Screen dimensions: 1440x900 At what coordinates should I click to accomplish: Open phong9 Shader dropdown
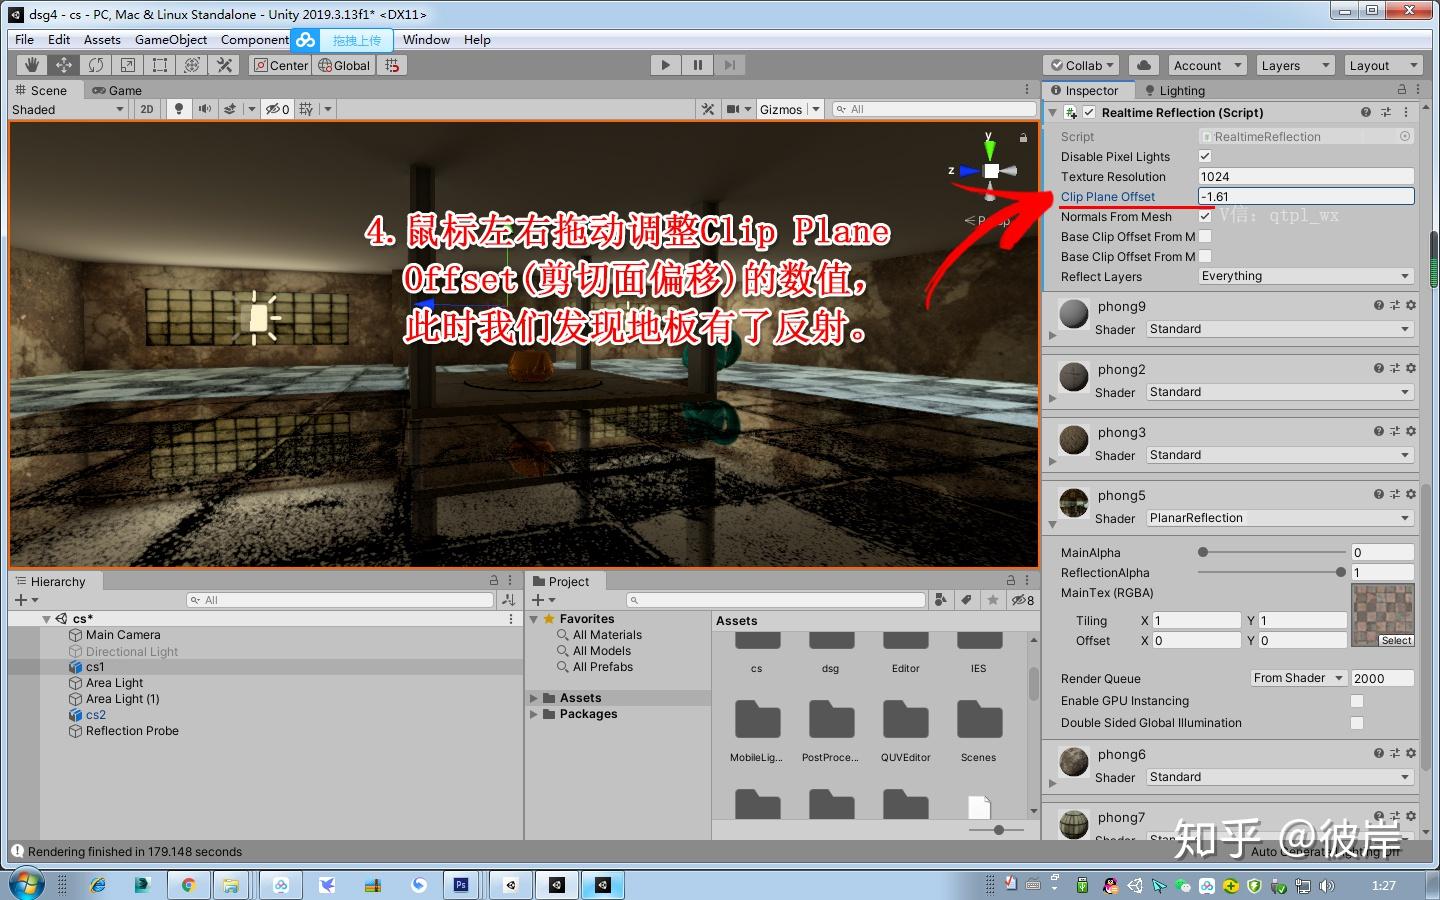tap(1278, 328)
